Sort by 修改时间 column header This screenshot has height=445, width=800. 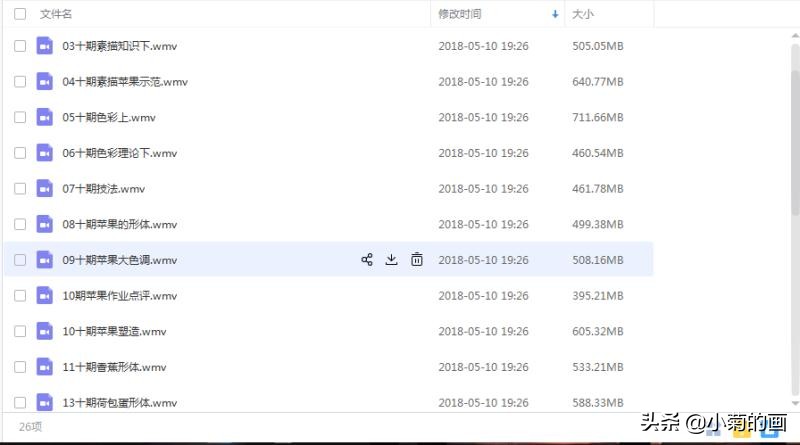tap(460, 14)
